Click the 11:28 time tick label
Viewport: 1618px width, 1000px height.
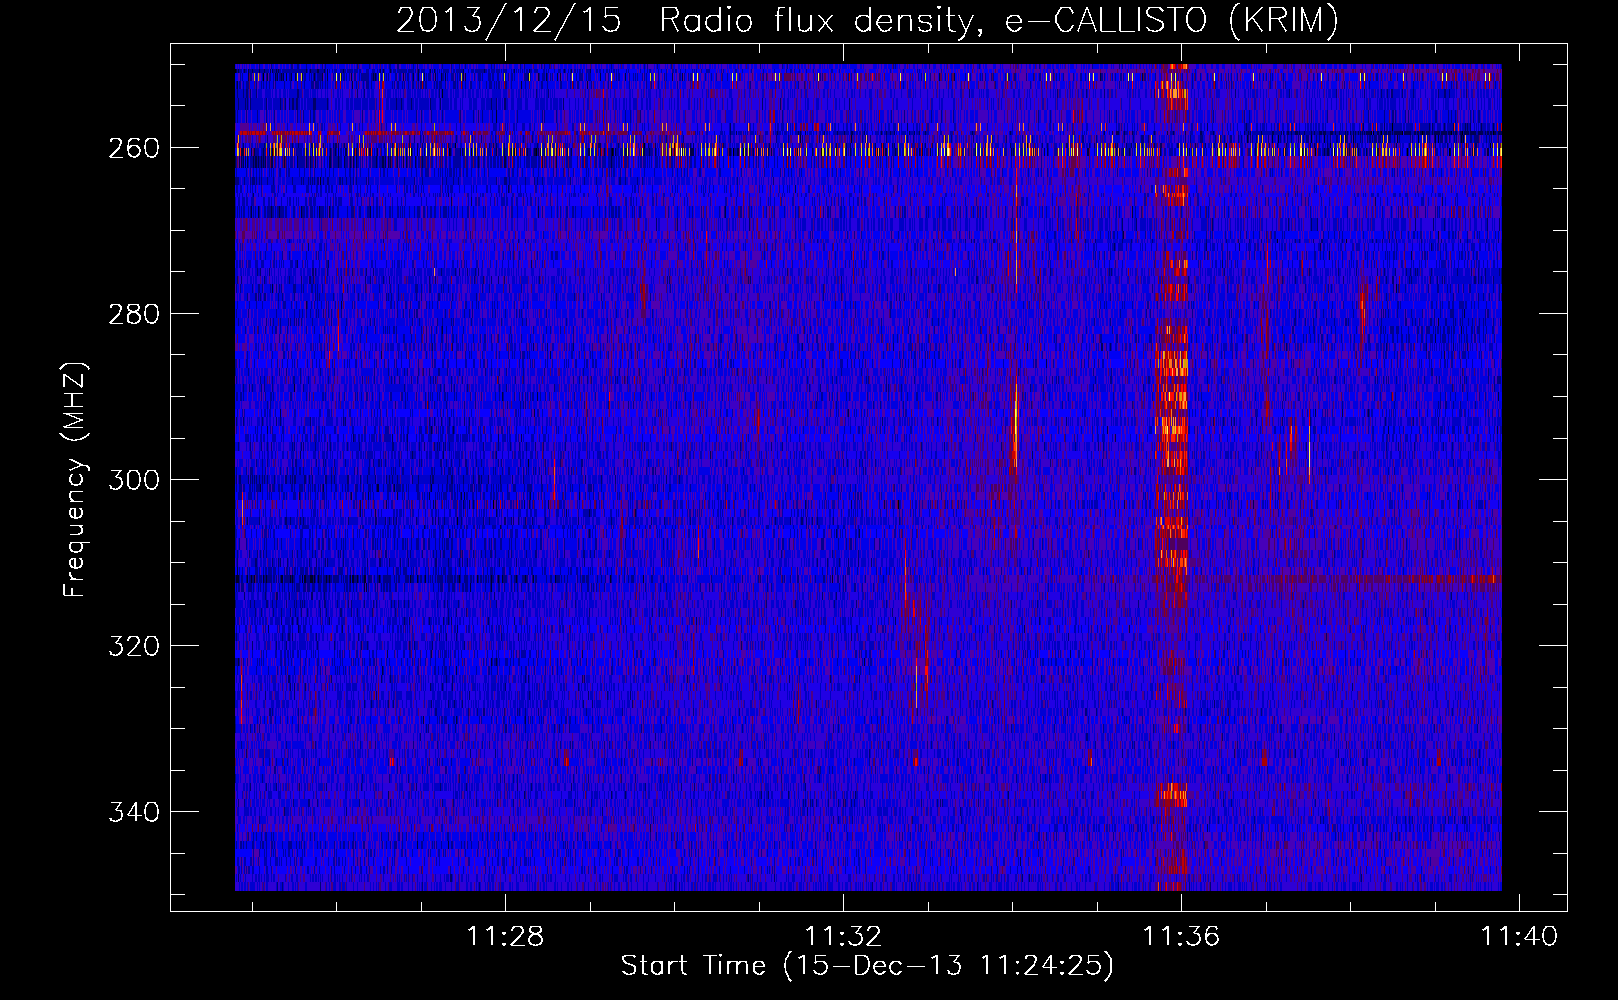pyautogui.click(x=506, y=937)
